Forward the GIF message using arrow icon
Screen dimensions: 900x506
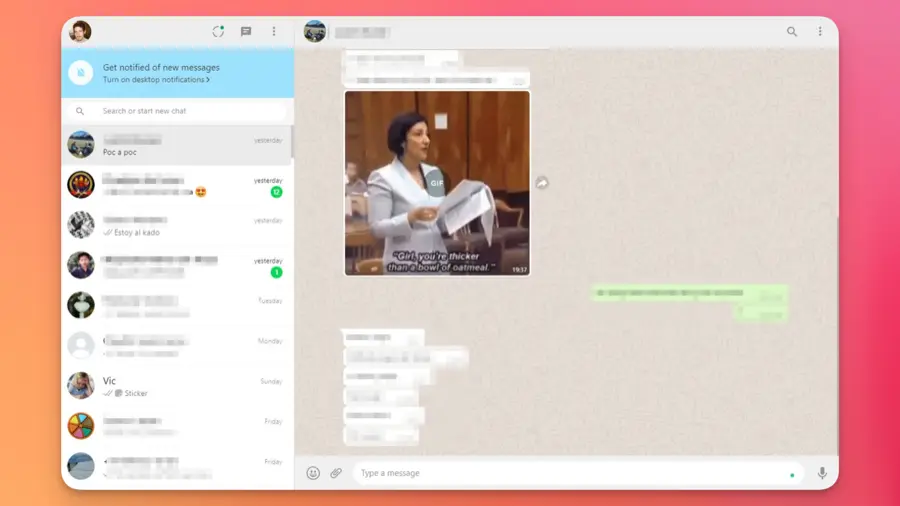542,183
